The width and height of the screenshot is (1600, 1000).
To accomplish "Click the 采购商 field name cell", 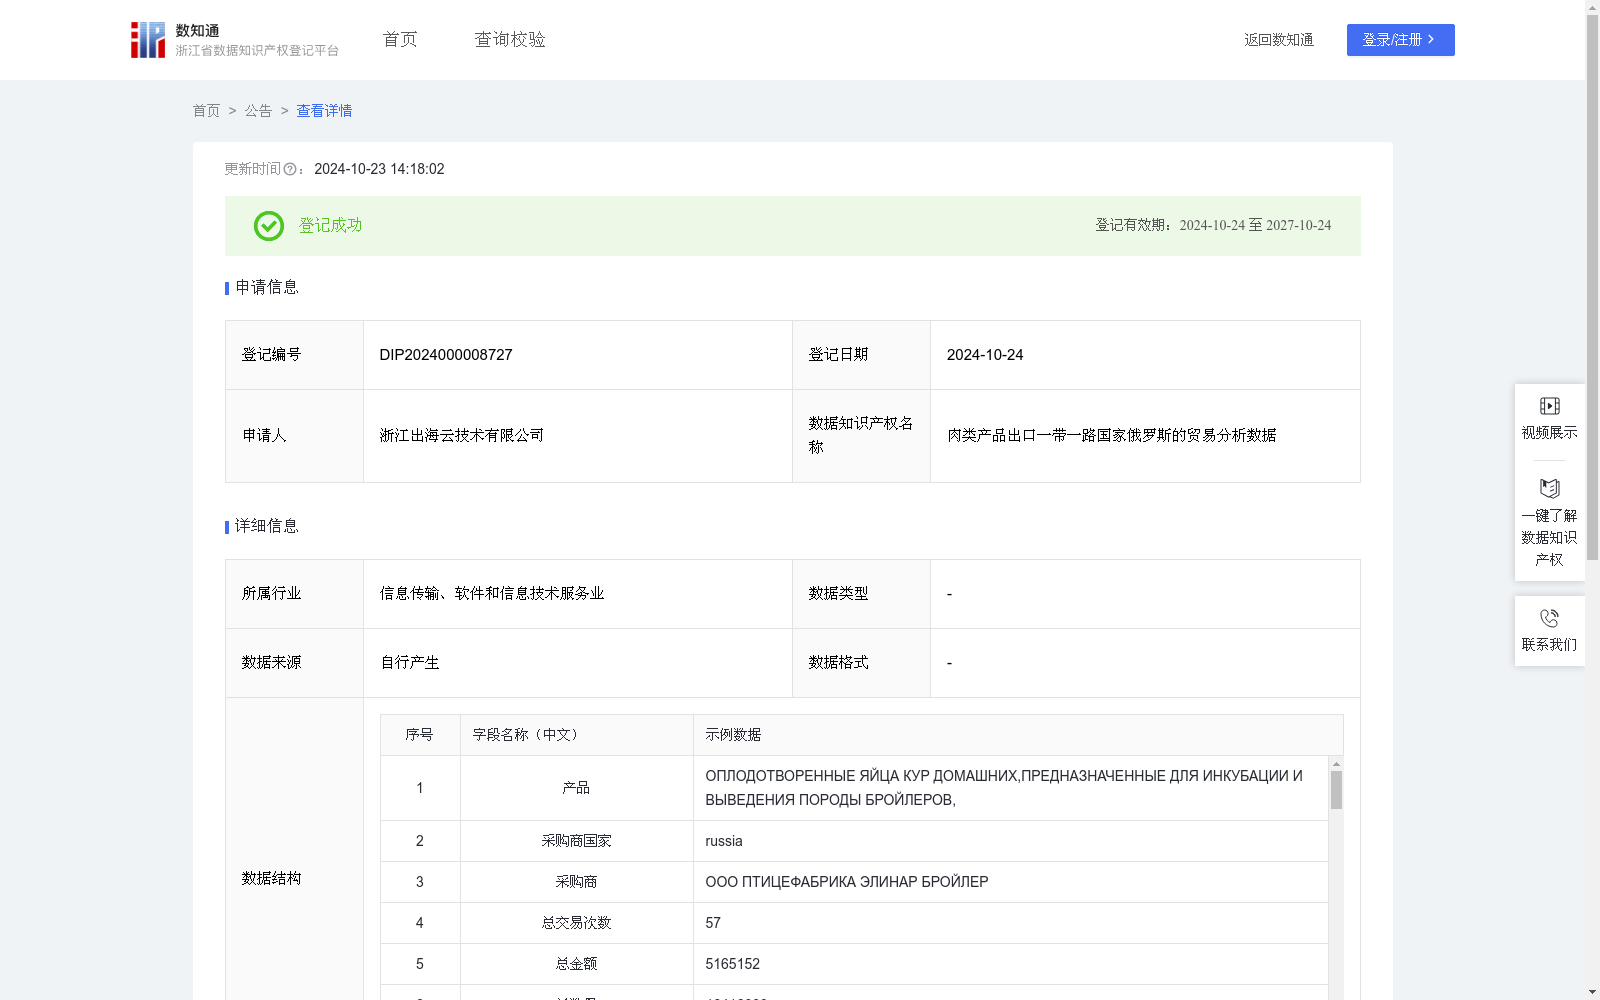I will click(x=577, y=882).
